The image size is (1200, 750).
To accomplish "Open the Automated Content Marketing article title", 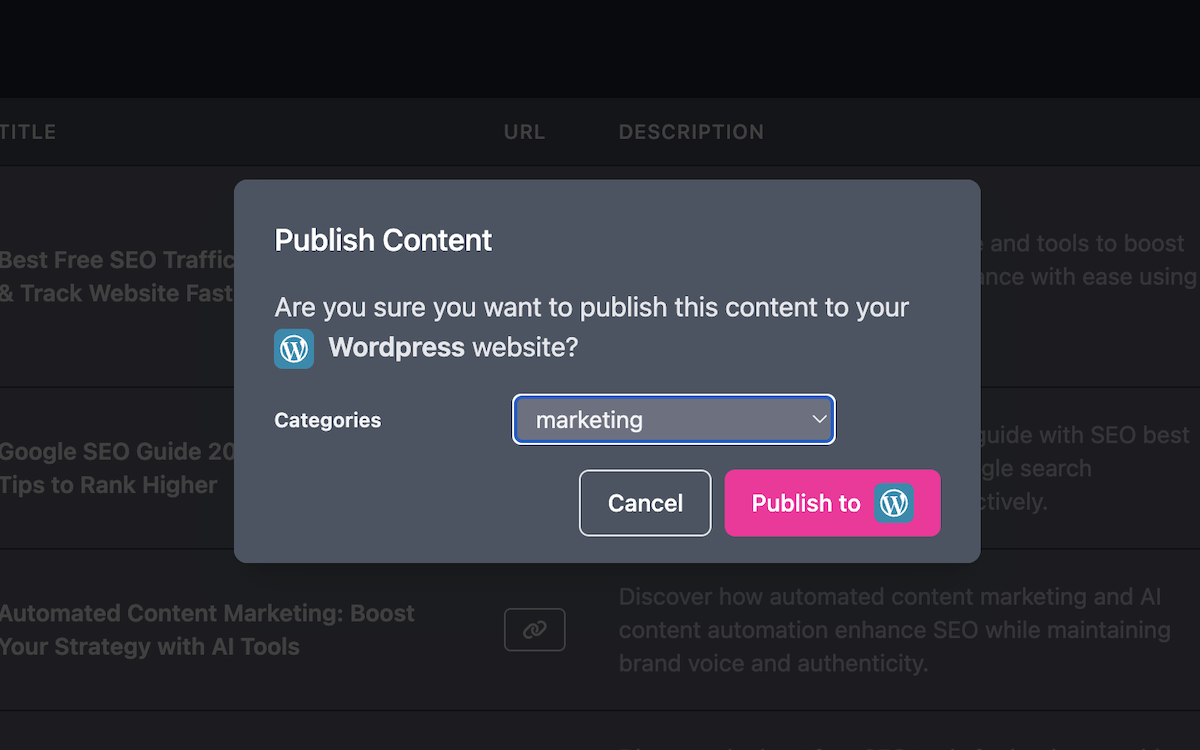I will click(x=207, y=630).
